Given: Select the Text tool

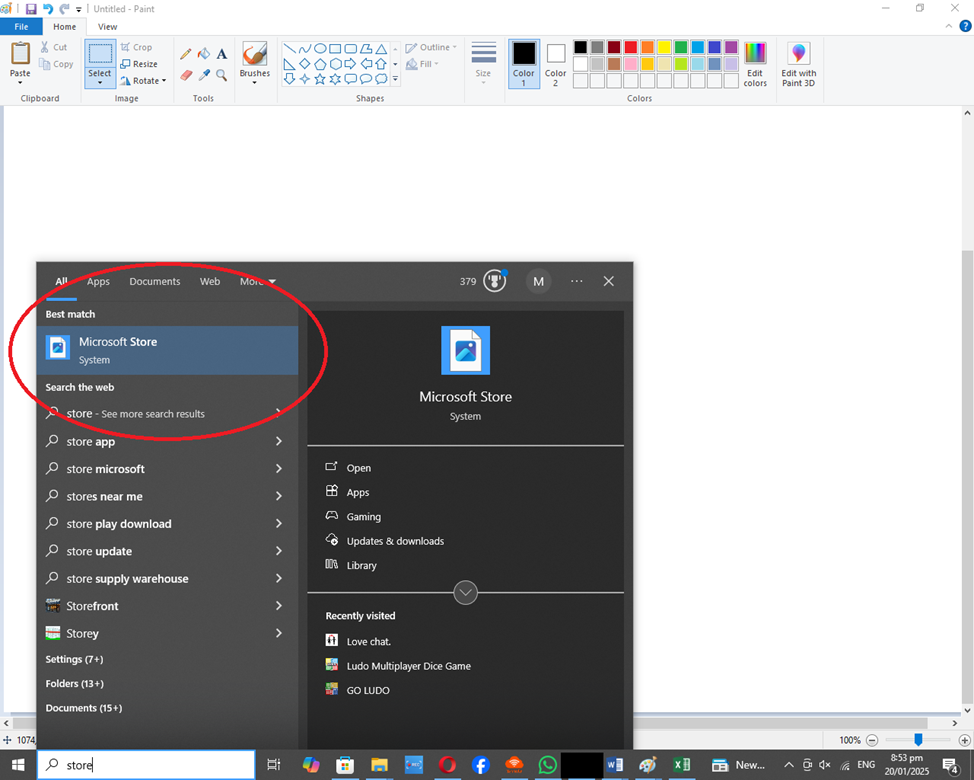Looking at the screenshot, I should 222,54.
